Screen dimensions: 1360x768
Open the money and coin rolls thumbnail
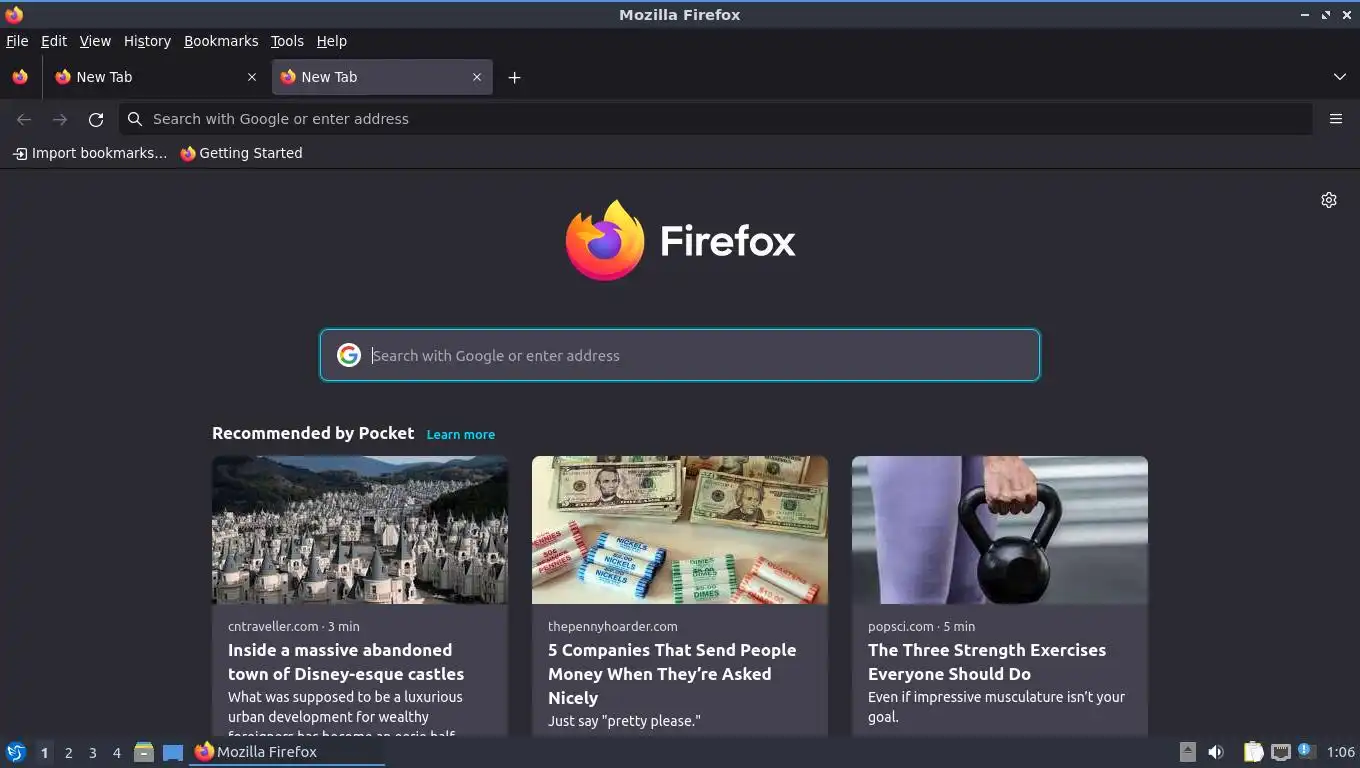pos(680,530)
